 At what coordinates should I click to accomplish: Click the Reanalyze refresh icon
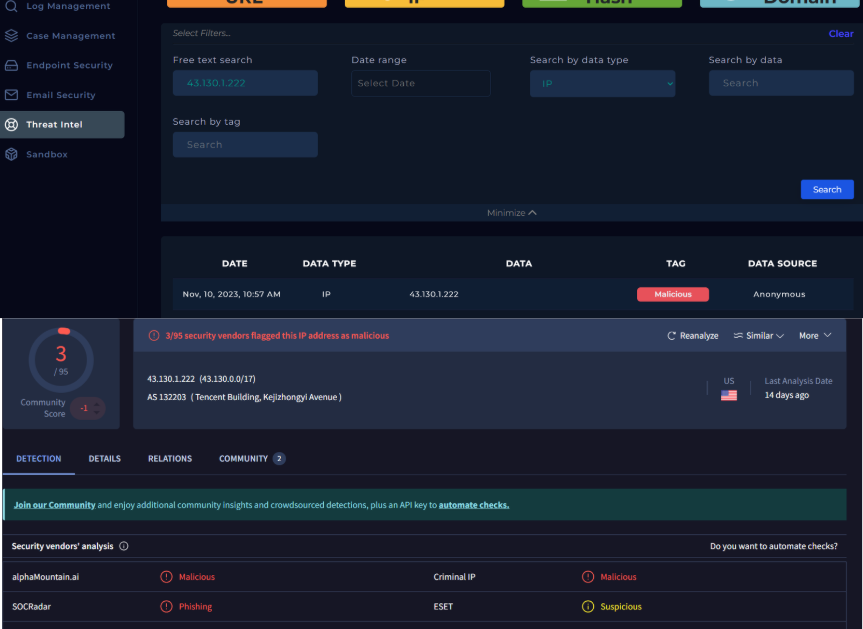tap(671, 336)
